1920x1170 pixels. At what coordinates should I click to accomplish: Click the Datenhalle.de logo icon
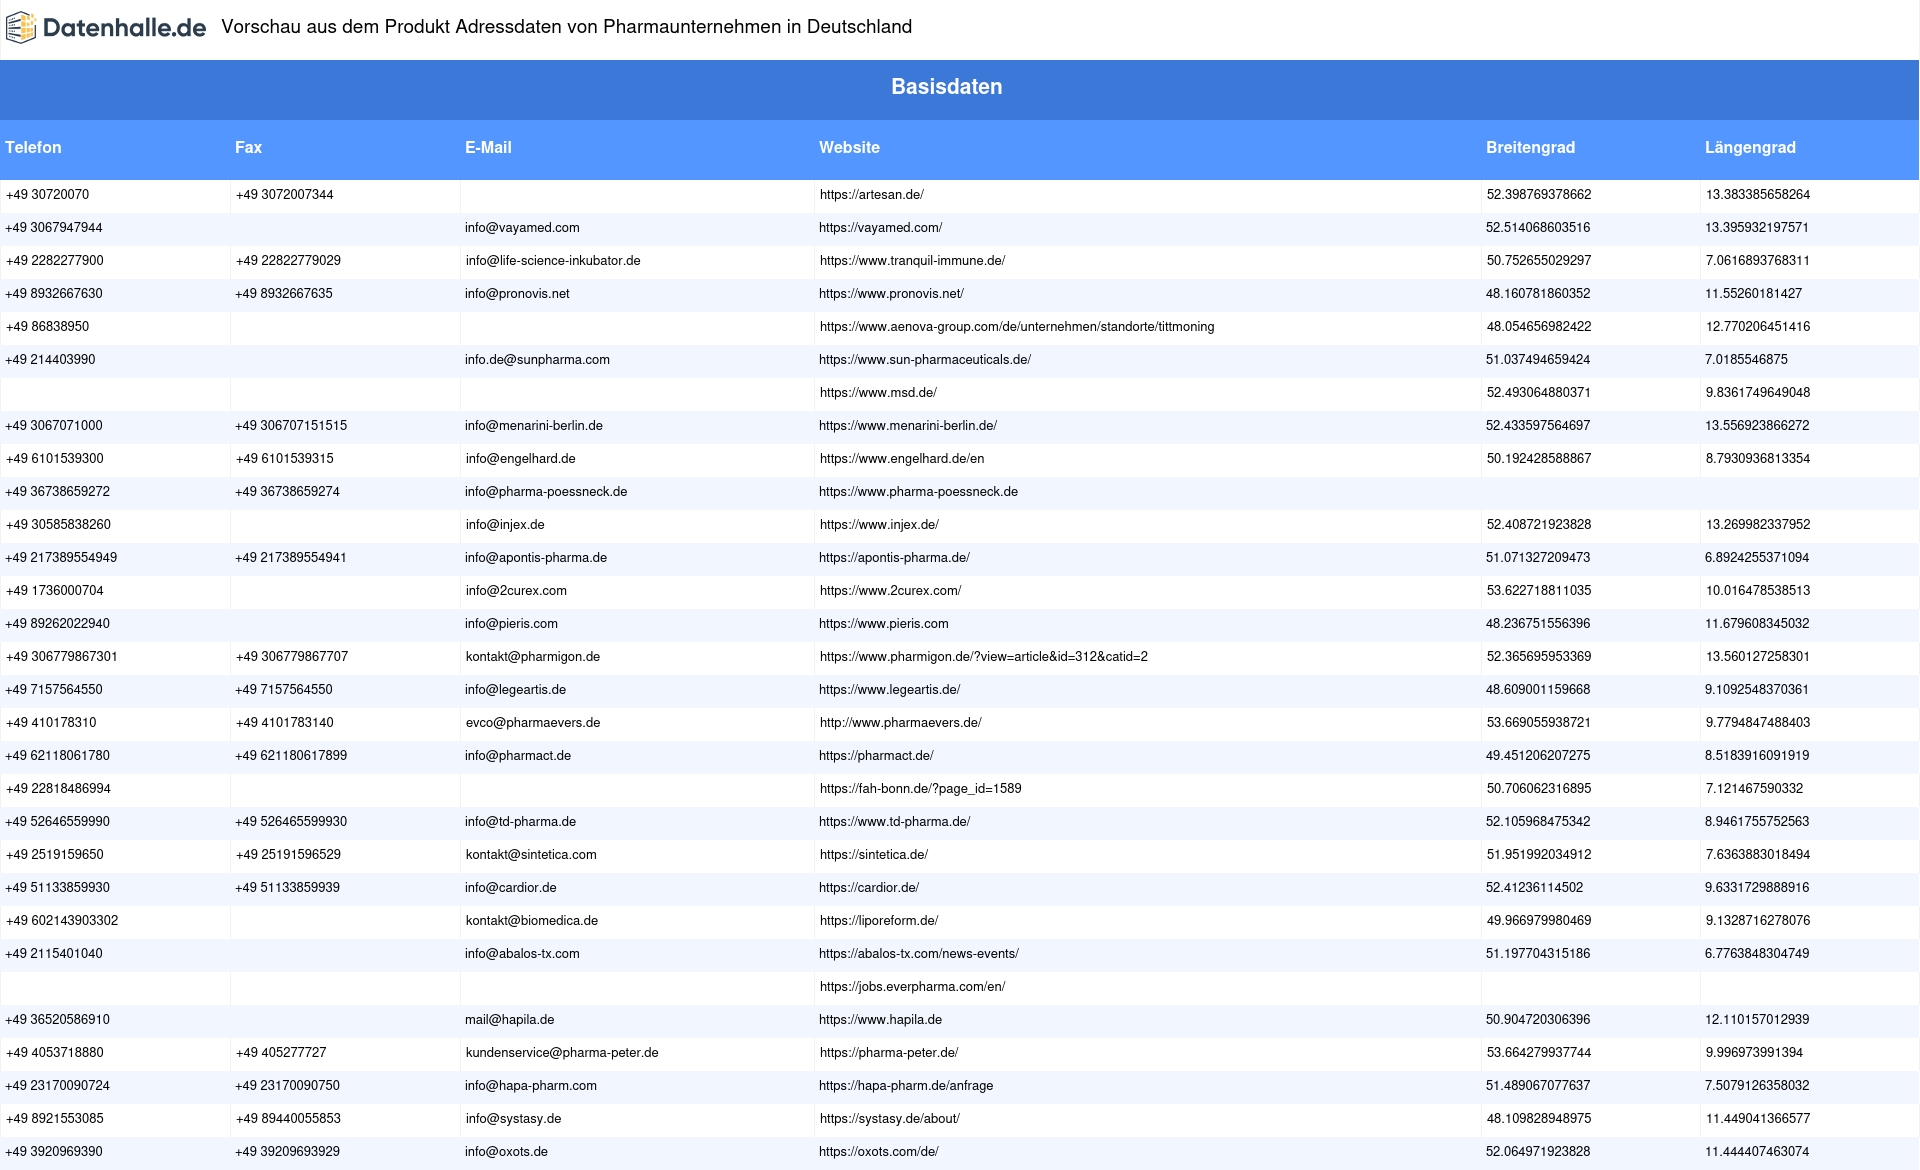click(x=21, y=28)
